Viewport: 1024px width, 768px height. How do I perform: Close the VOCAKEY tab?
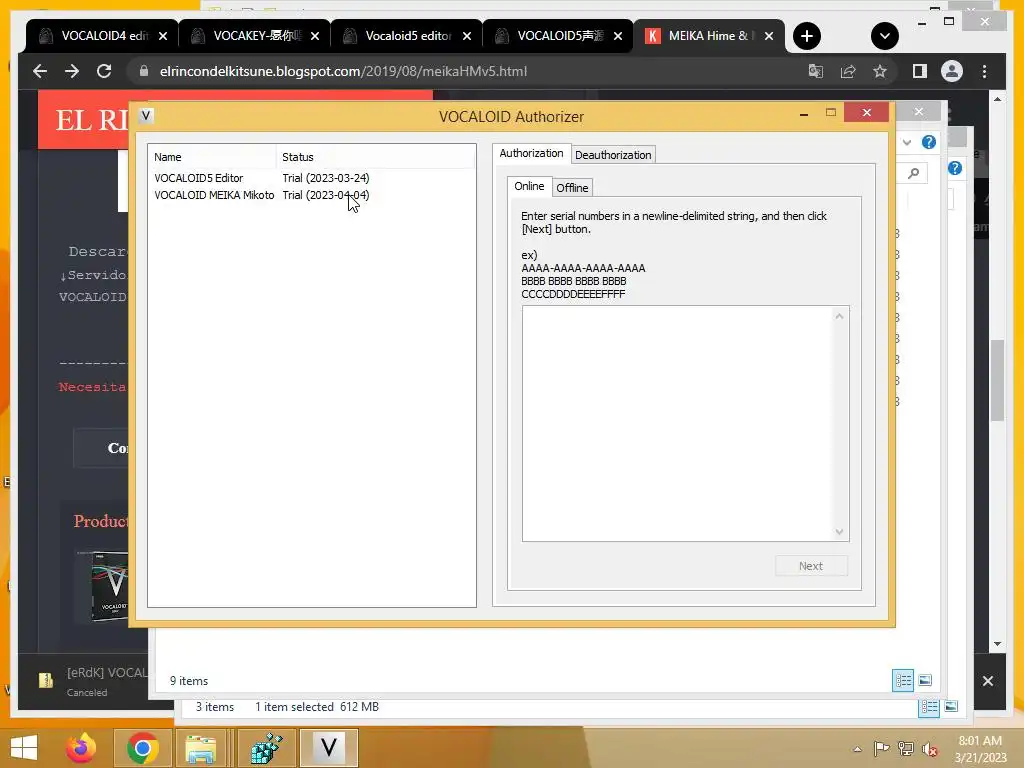pos(315,36)
